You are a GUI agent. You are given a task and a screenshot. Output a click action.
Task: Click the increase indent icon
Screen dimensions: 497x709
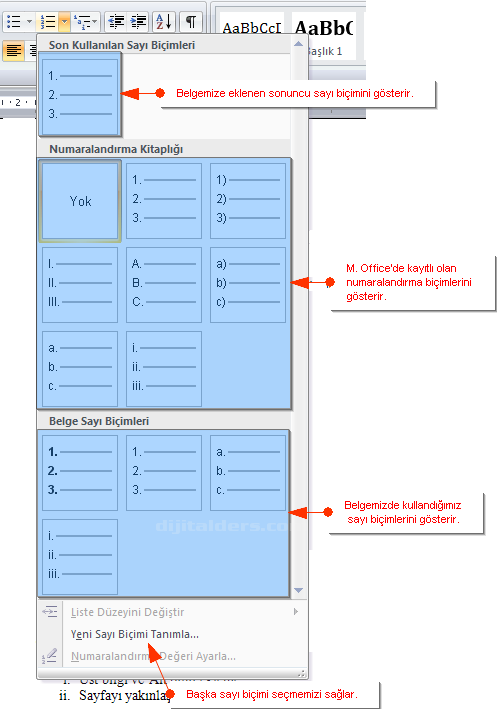(x=138, y=22)
